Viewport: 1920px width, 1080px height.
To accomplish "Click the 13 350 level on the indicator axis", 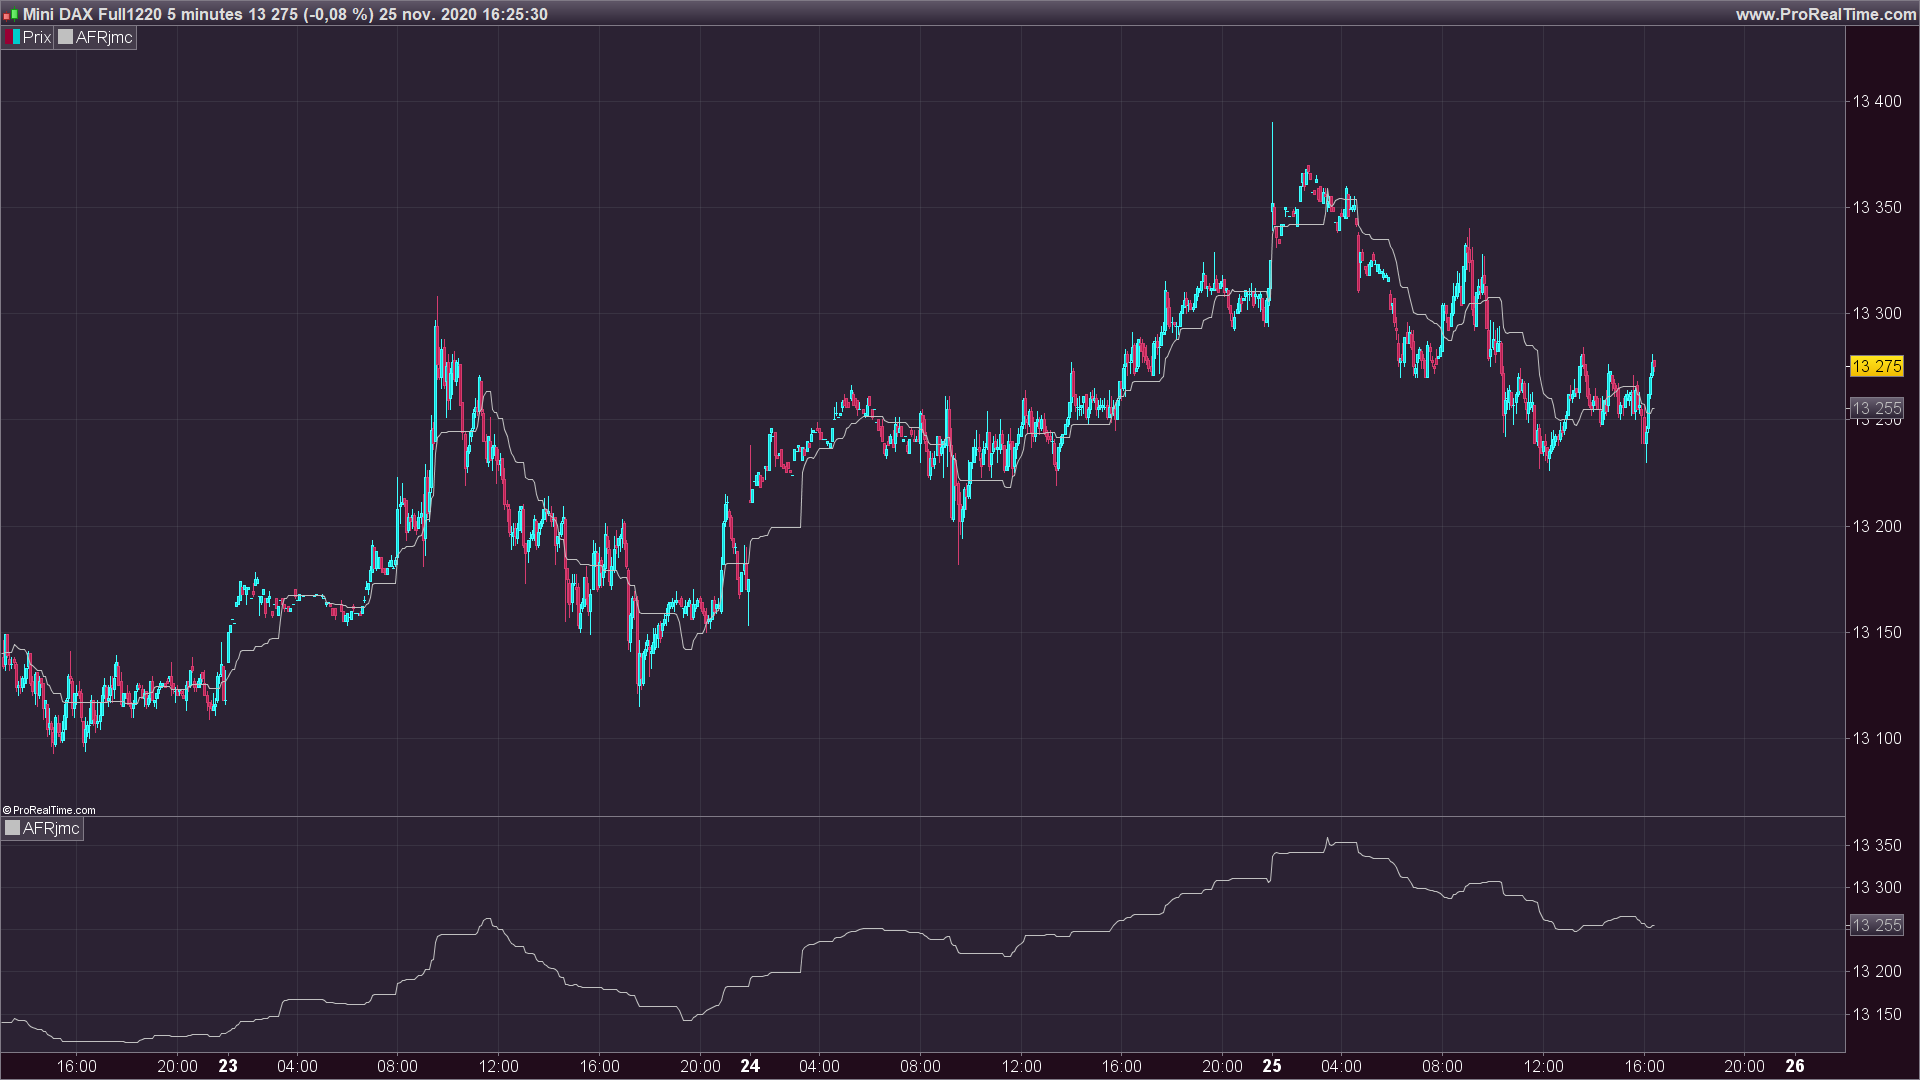I will pos(1877,845).
